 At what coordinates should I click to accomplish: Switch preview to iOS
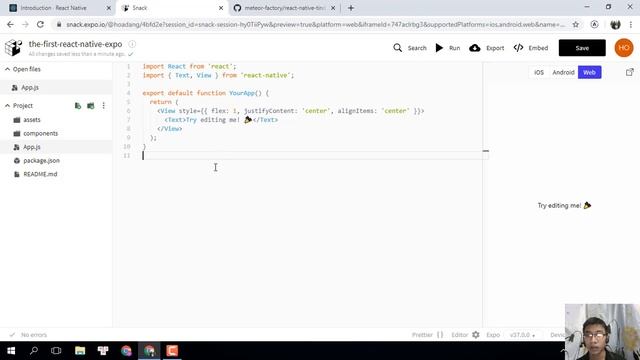[539, 72]
